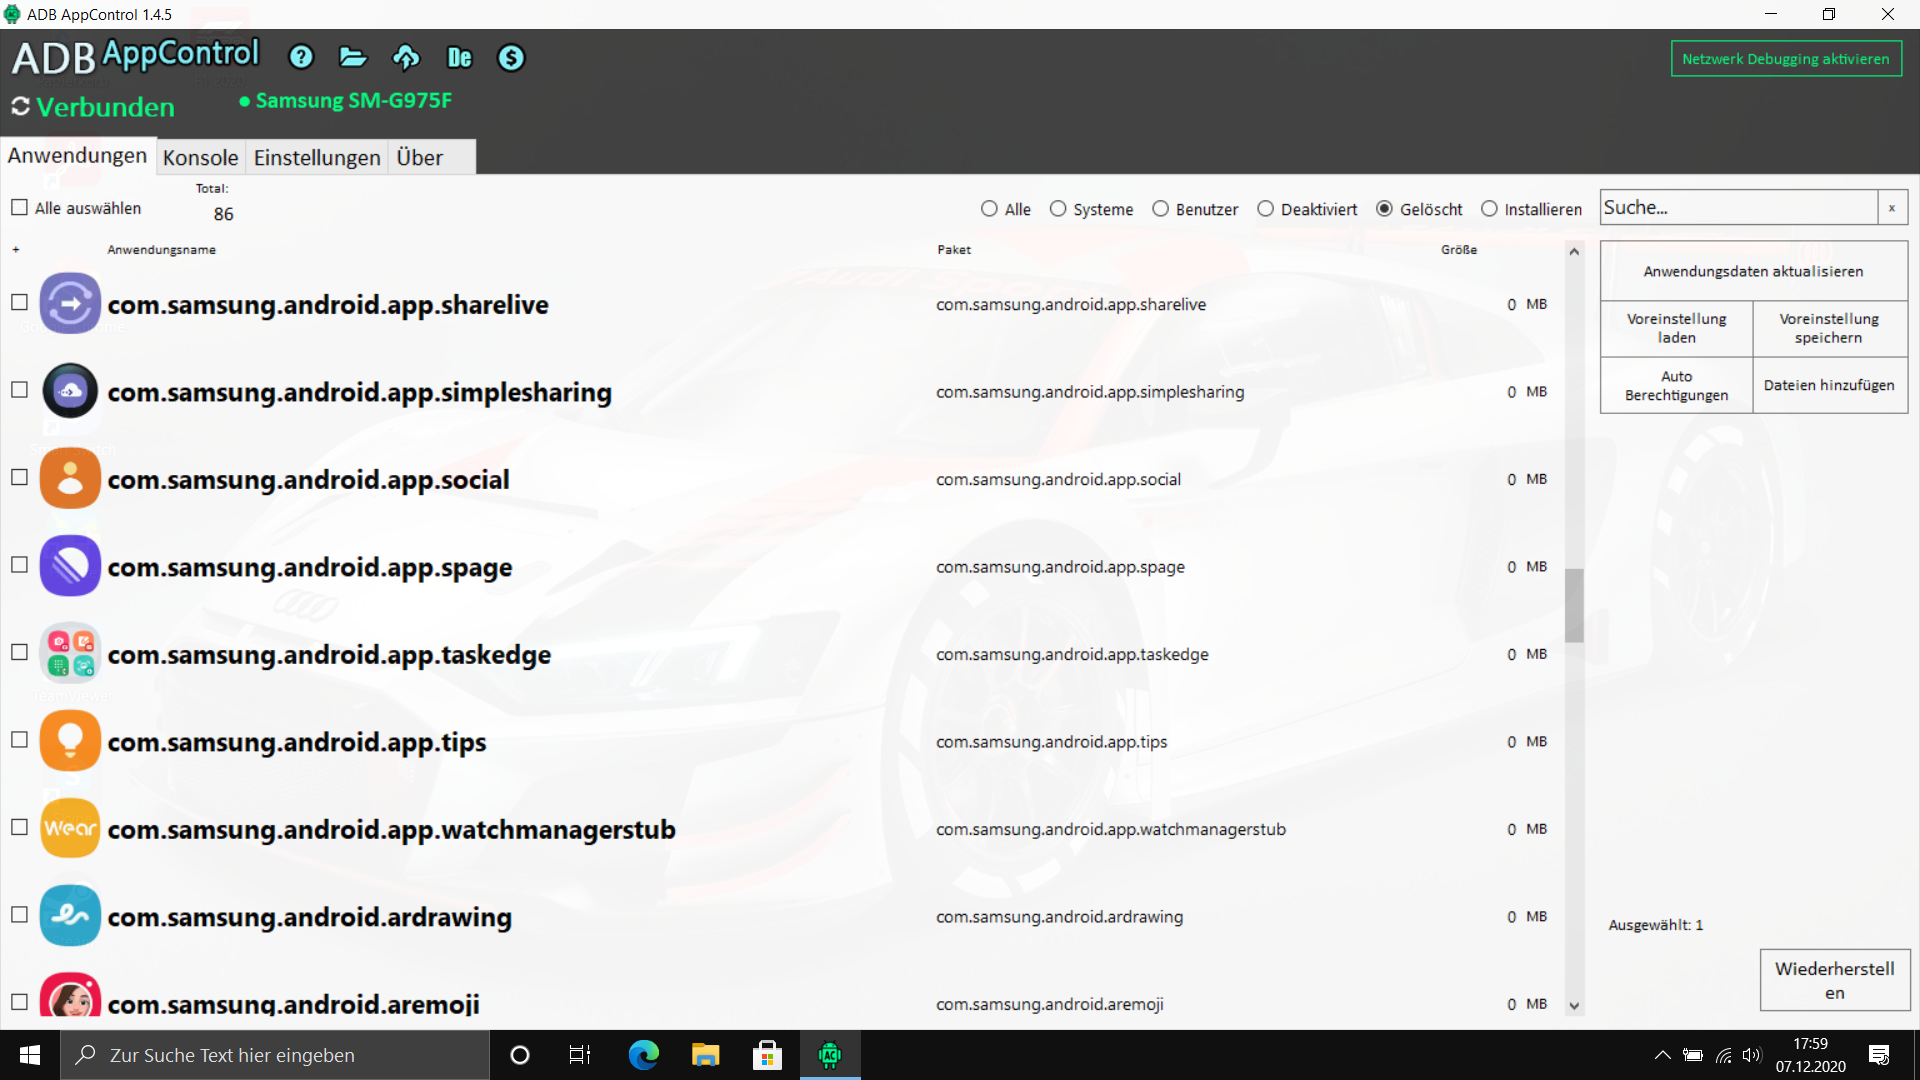This screenshot has height=1080, width=1920.
Task: Show hidden tray icons chevron
Action: click(1662, 1055)
